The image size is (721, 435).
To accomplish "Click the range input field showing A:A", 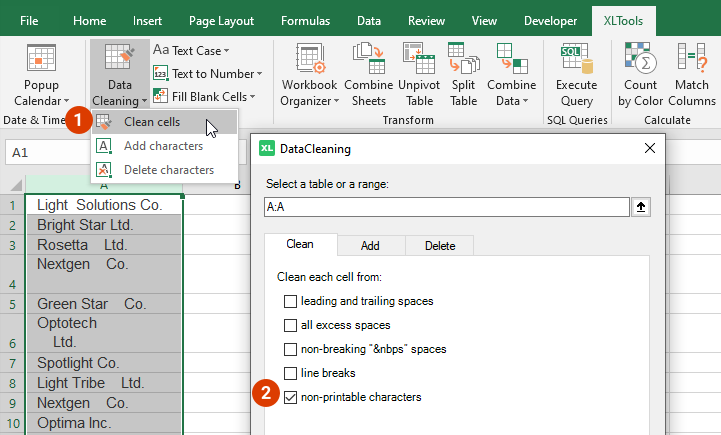I will coord(446,207).
